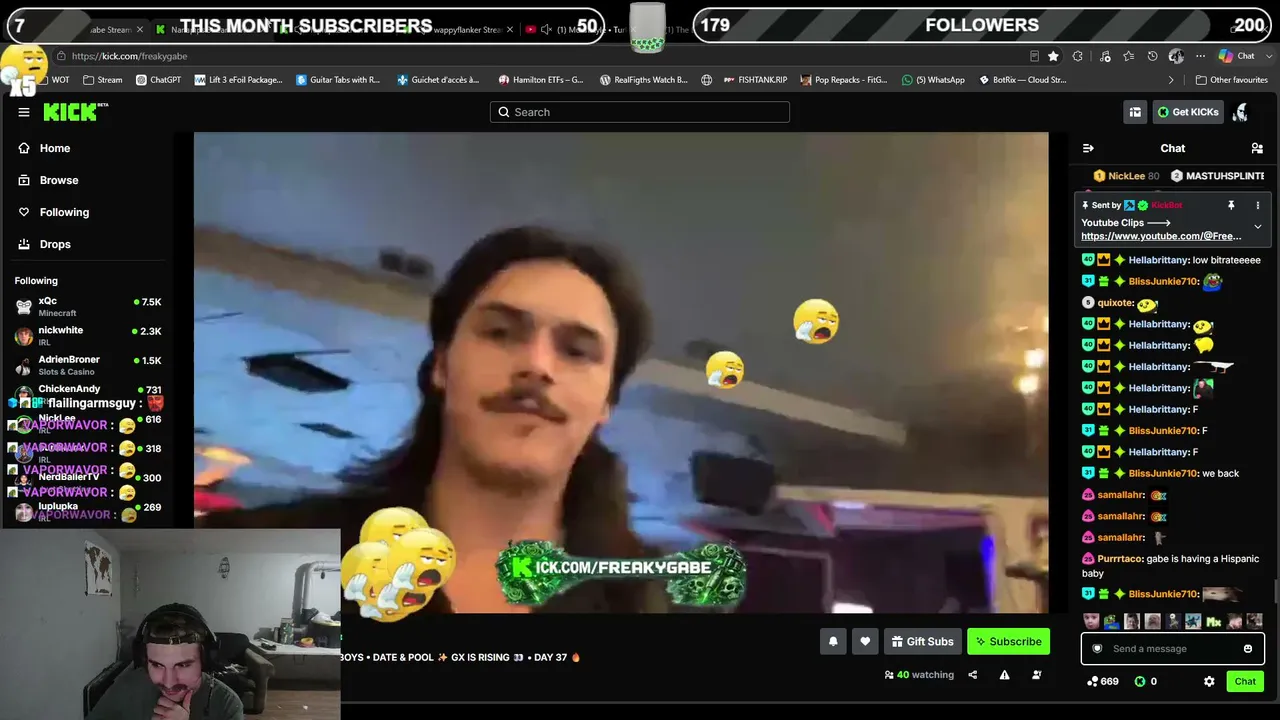Open the browser extensions puzzle icon
The height and width of the screenshot is (720, 1280).
1078,56
